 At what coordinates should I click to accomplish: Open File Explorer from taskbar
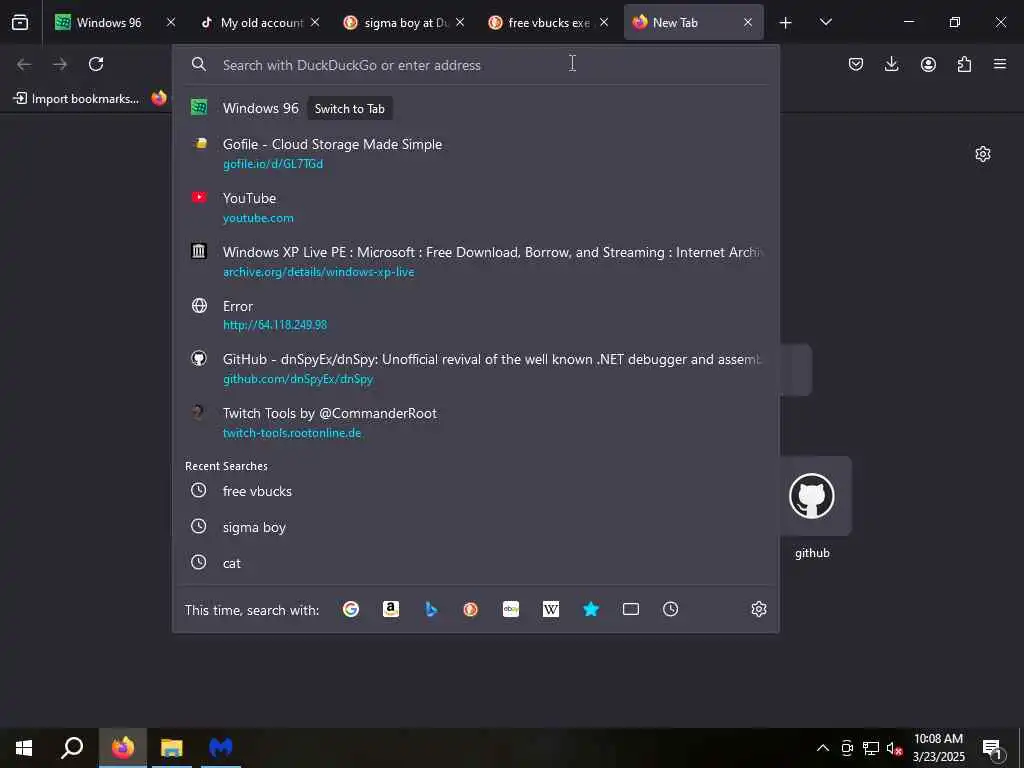(x=172, y=748)
